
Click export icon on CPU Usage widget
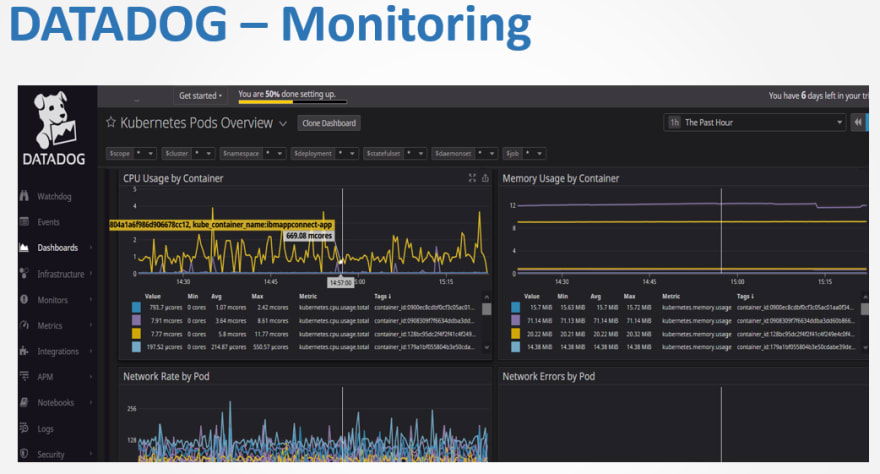click(x=485, y=178)
